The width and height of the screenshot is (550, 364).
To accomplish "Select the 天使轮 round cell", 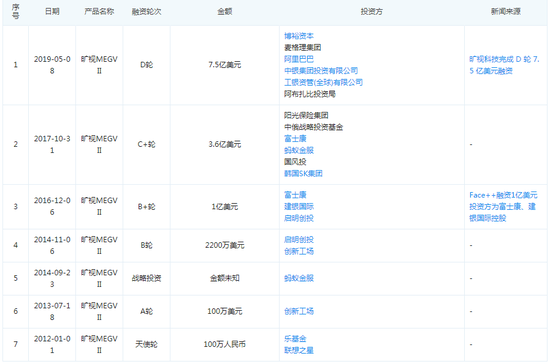I will click(x=147, y=344).
